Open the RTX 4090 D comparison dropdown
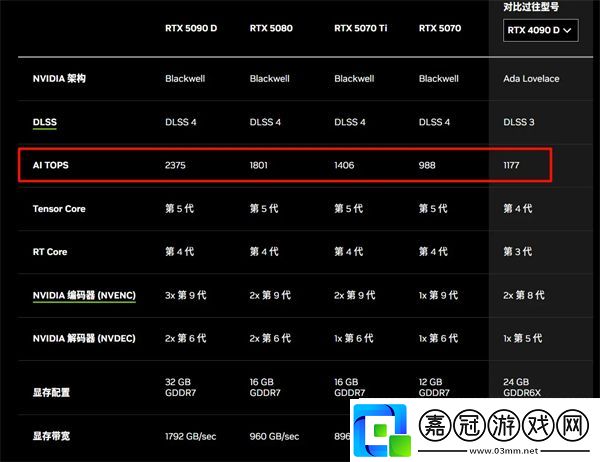Image resolution: width=600 pixels, height=462 pixels. tap(540, 30)
